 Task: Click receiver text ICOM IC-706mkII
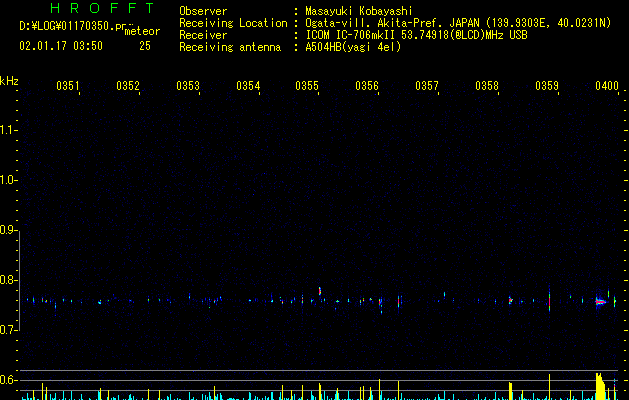click(x=351, y=35)
